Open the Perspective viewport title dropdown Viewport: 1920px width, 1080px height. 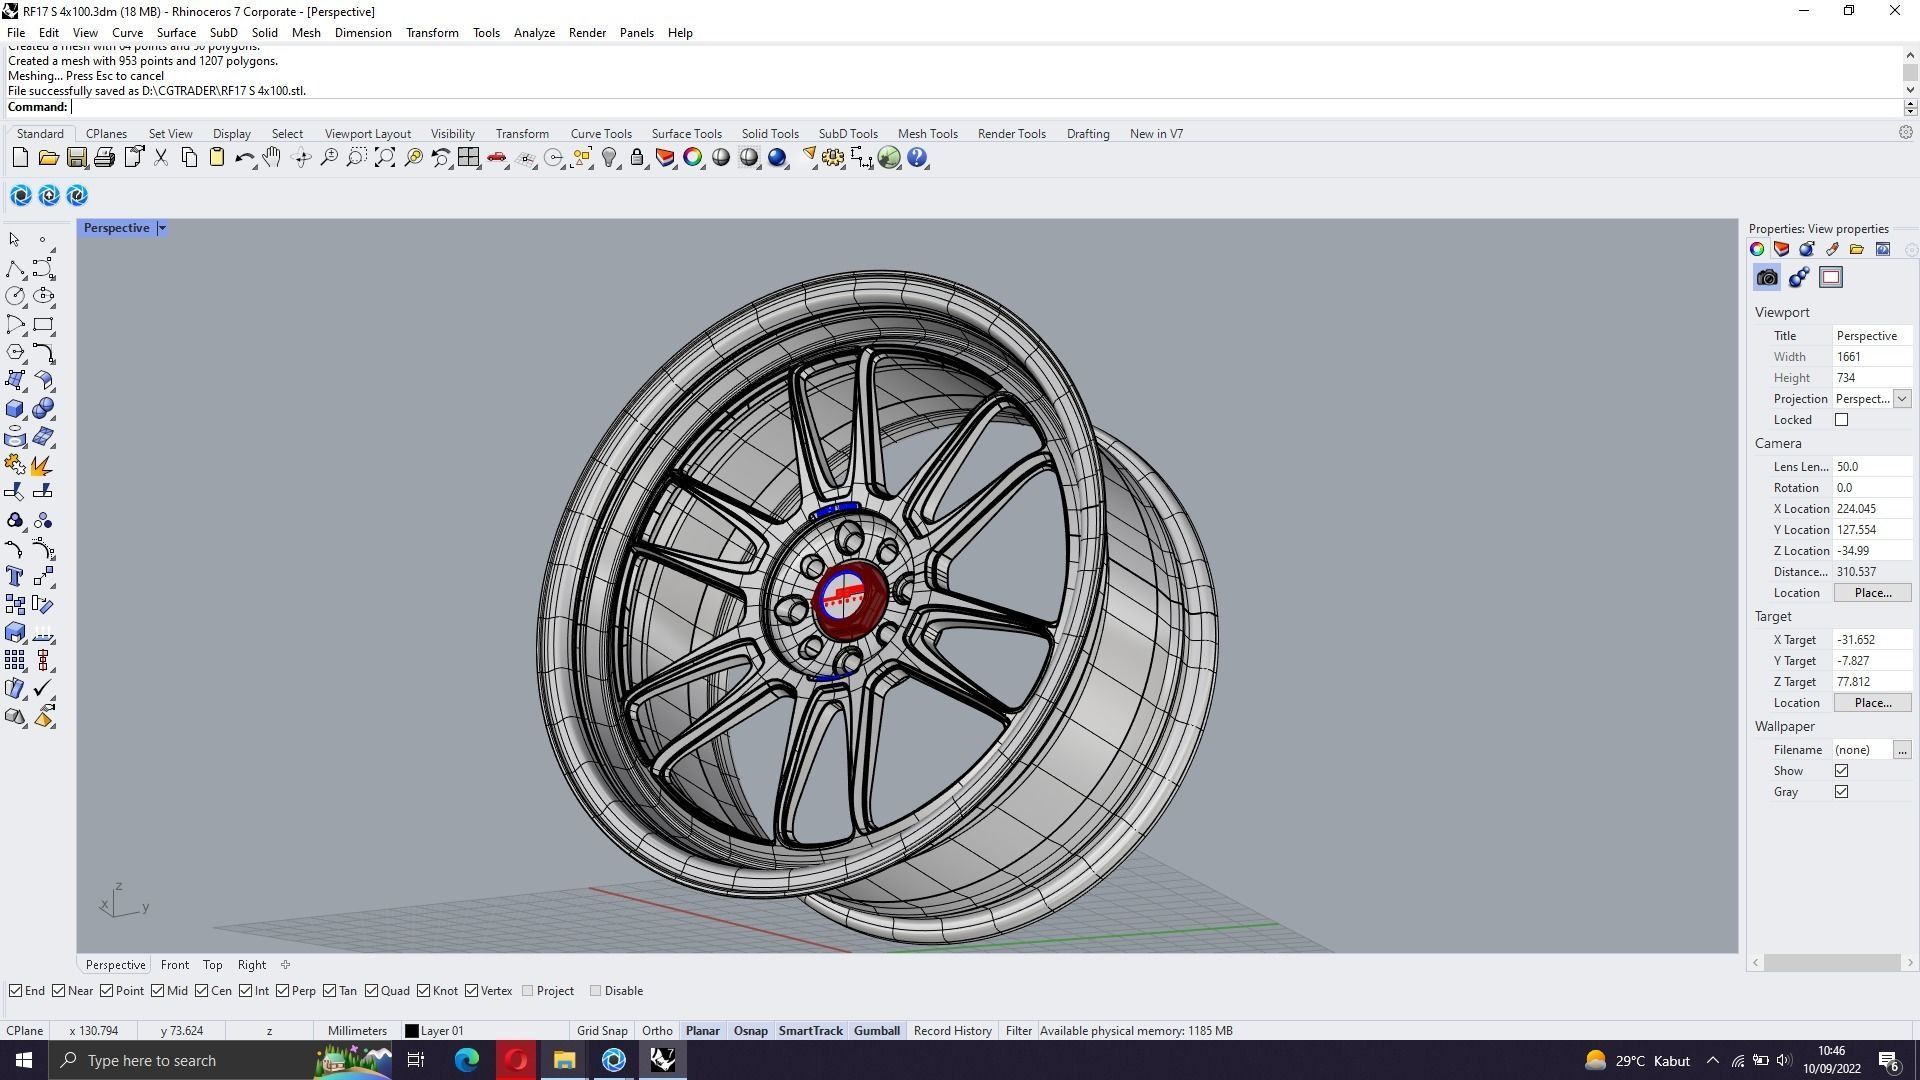(162, 228)
